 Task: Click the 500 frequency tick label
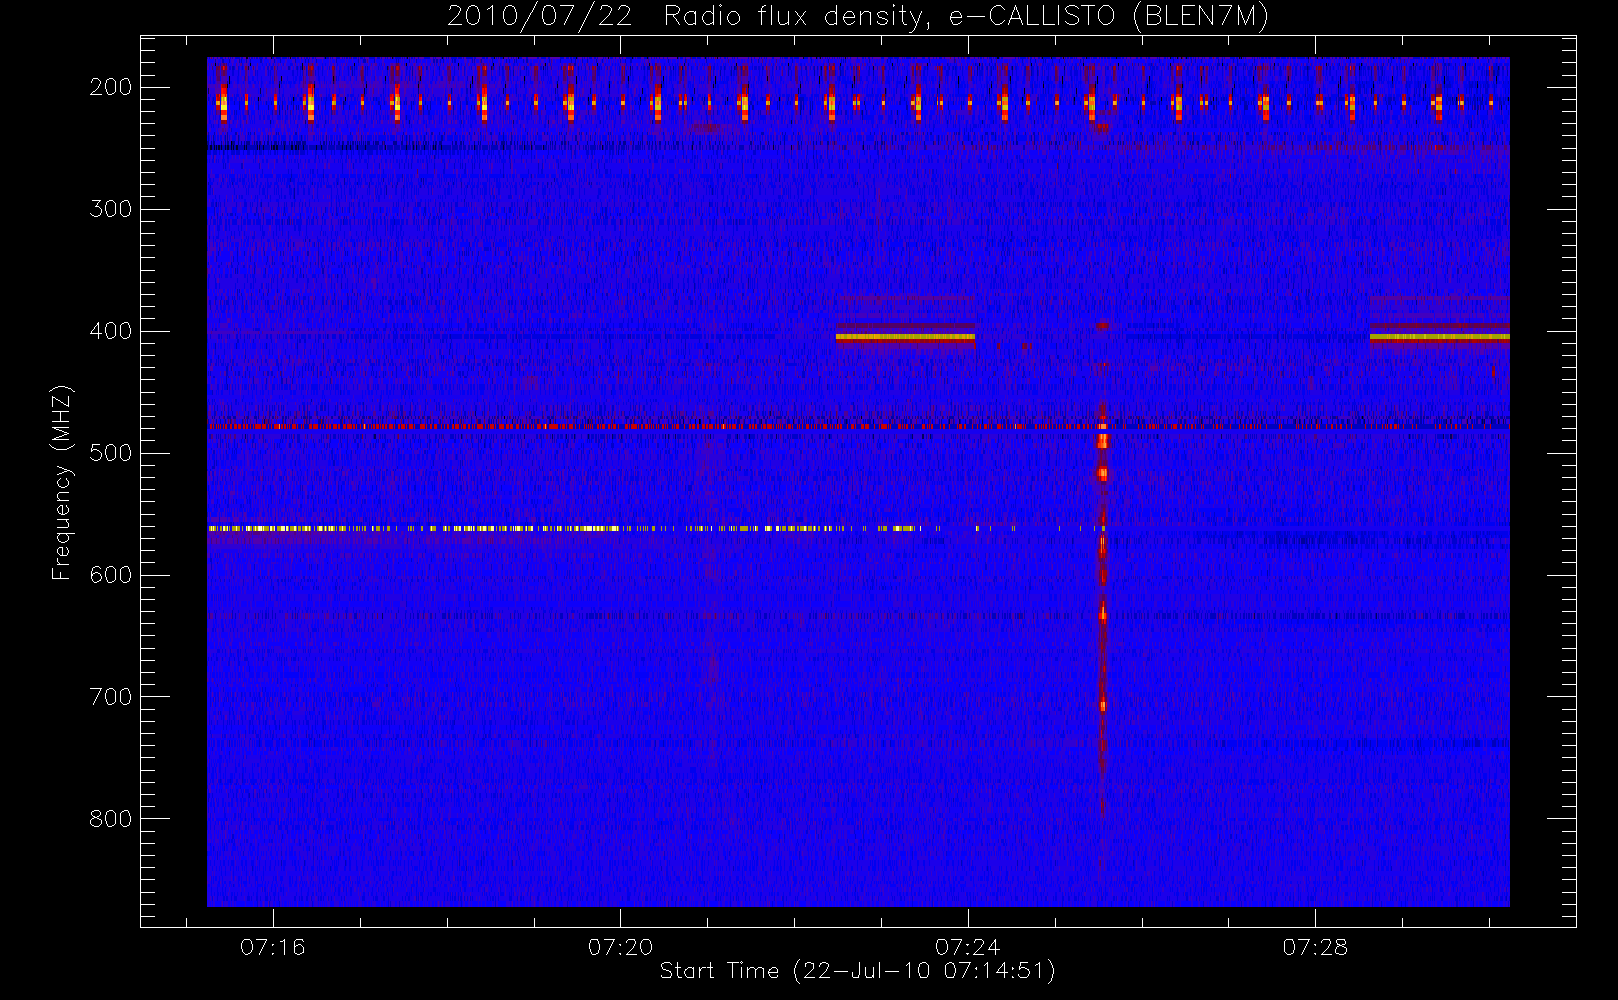click(111, 453)
